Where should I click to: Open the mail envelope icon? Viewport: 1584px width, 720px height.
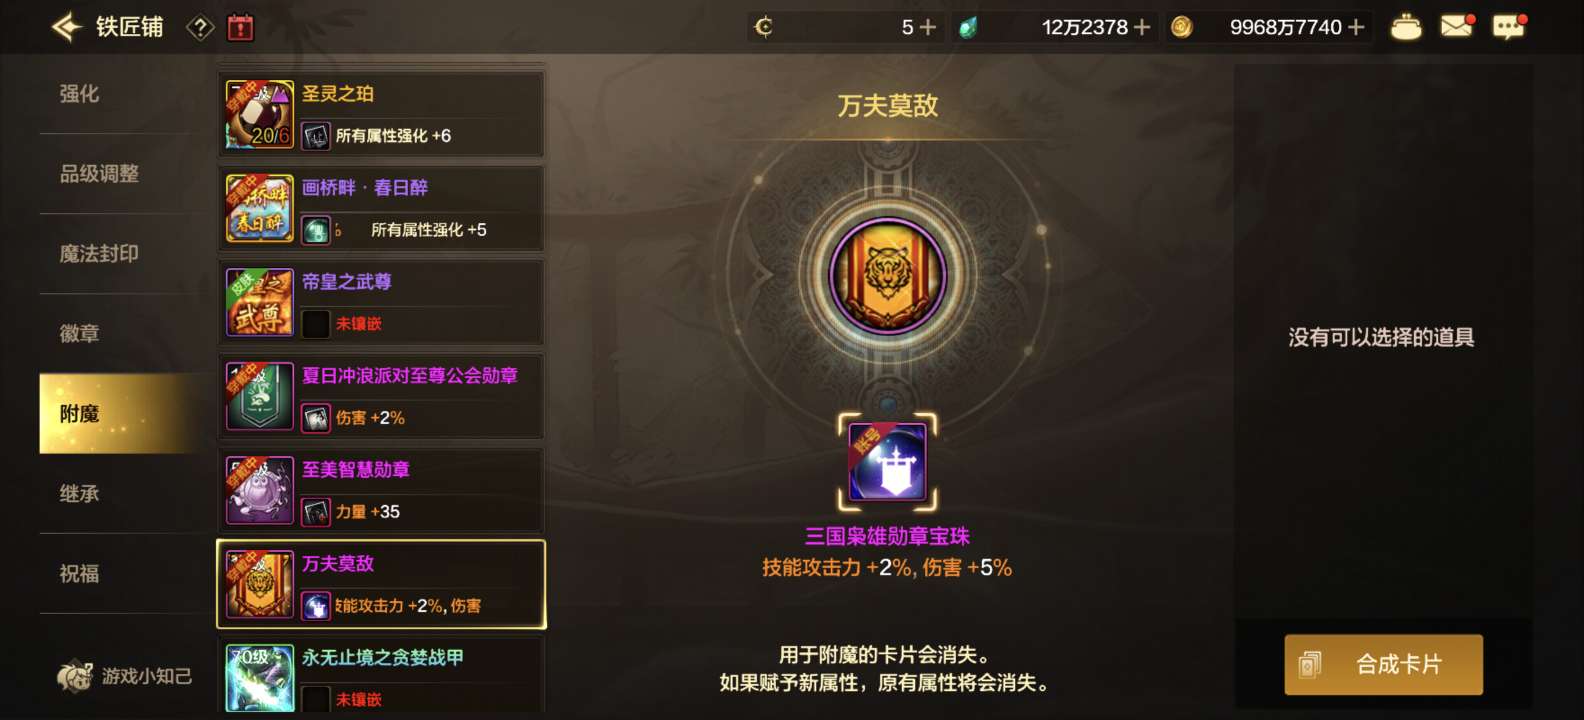click(x=1457, y=26)
